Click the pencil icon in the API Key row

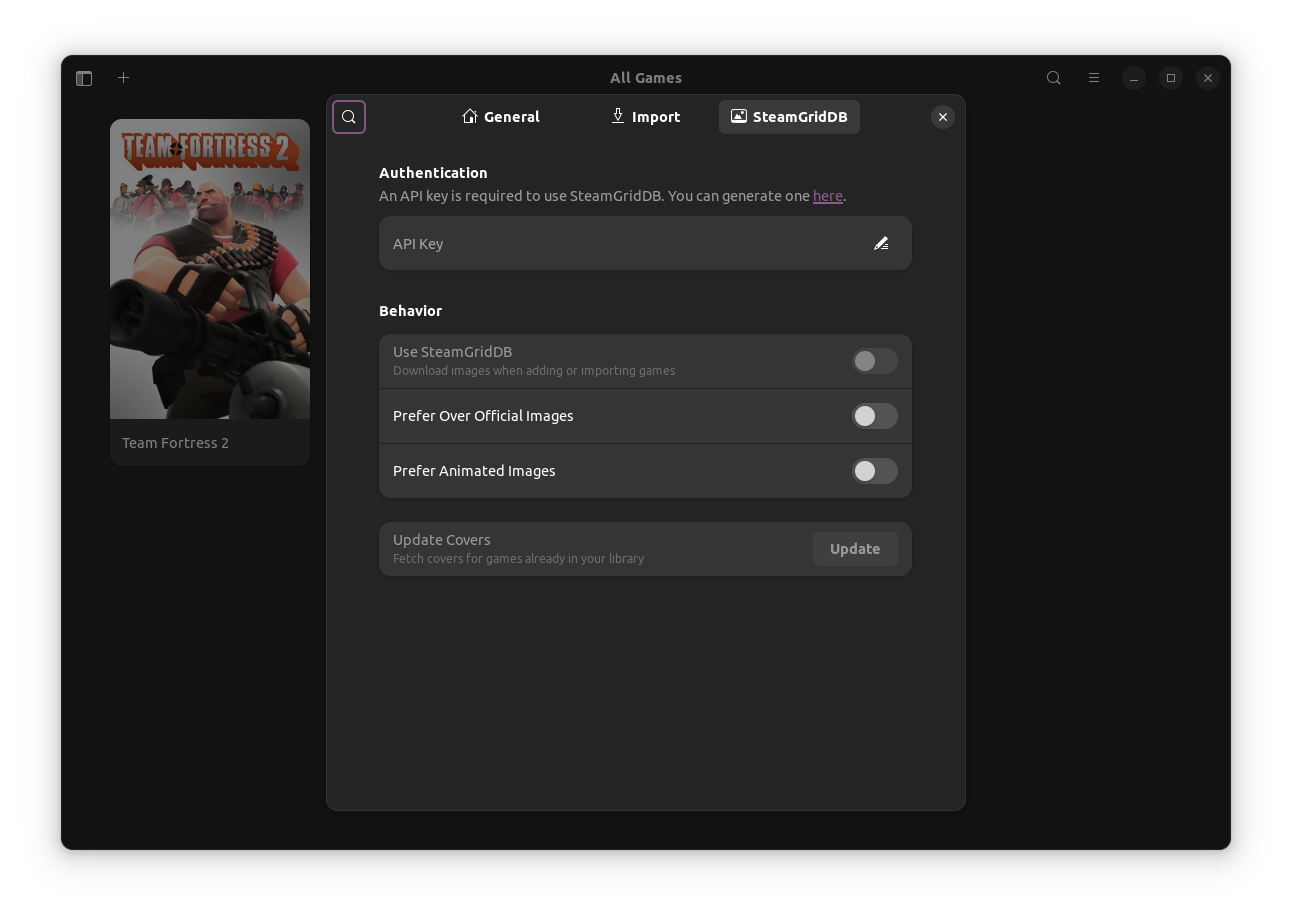point(881,243)
